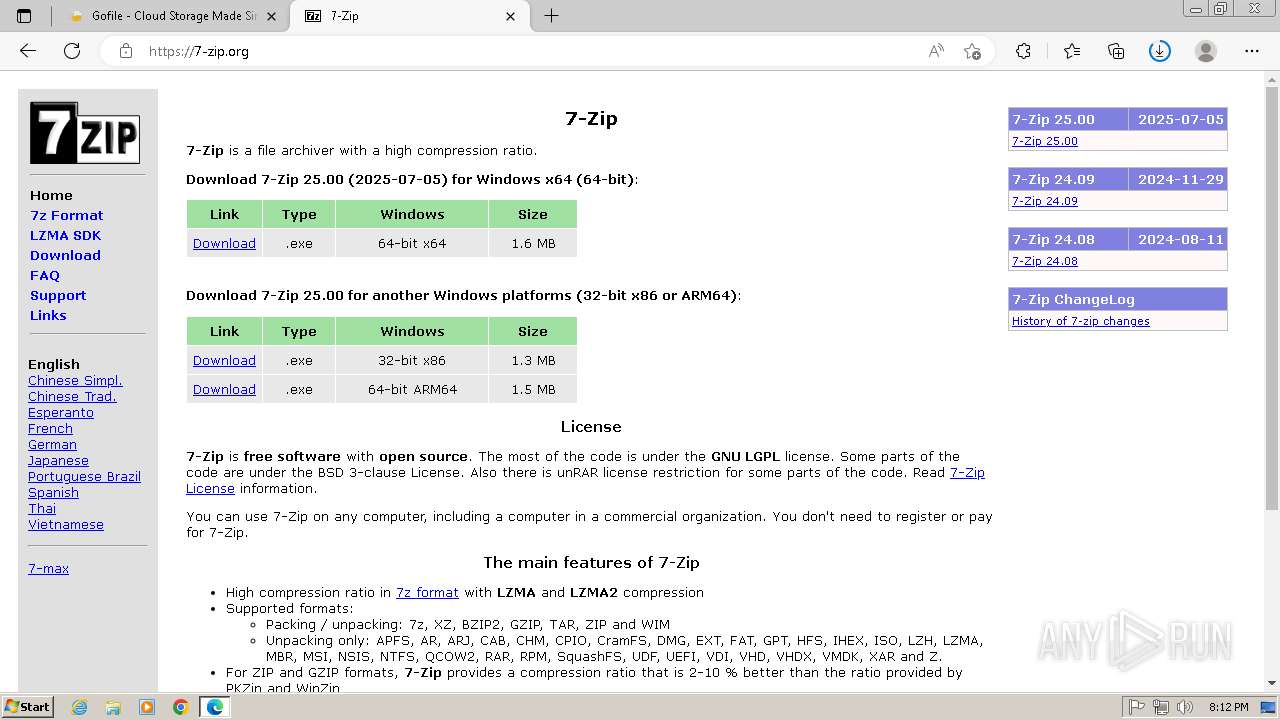Click the page vertical scrollbar down arrow
This screenshot has height=720, width=1280.
(1272, 683)
